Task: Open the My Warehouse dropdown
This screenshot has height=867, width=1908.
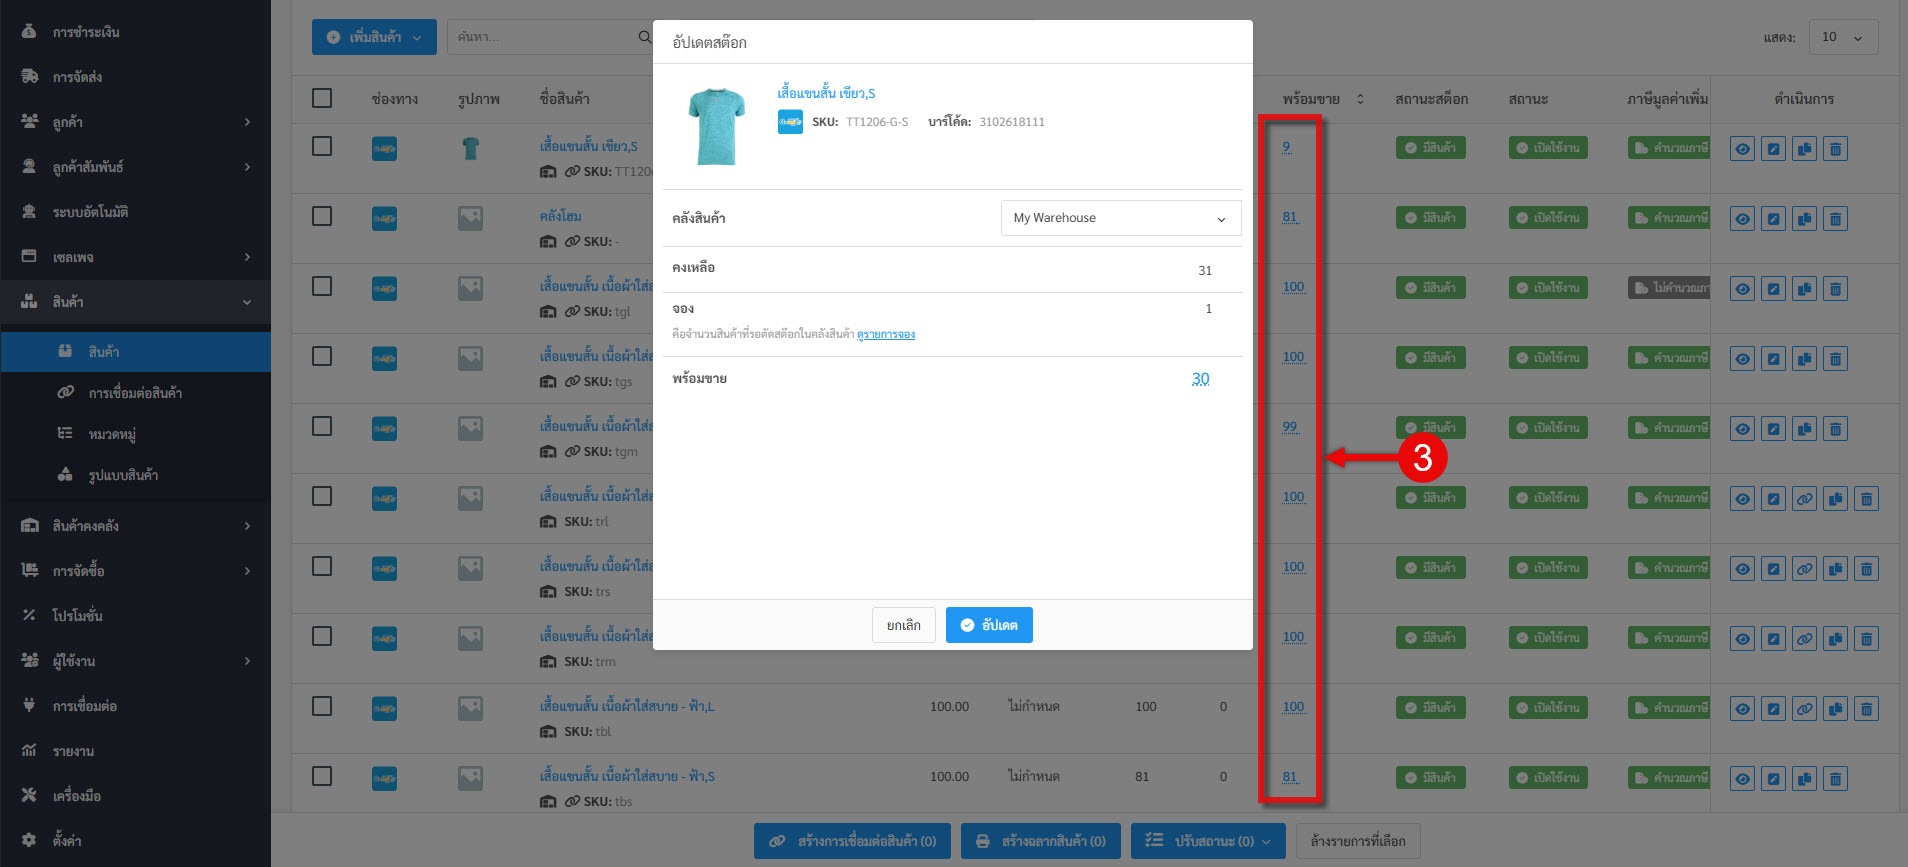Action: [x=1120, y=218]
